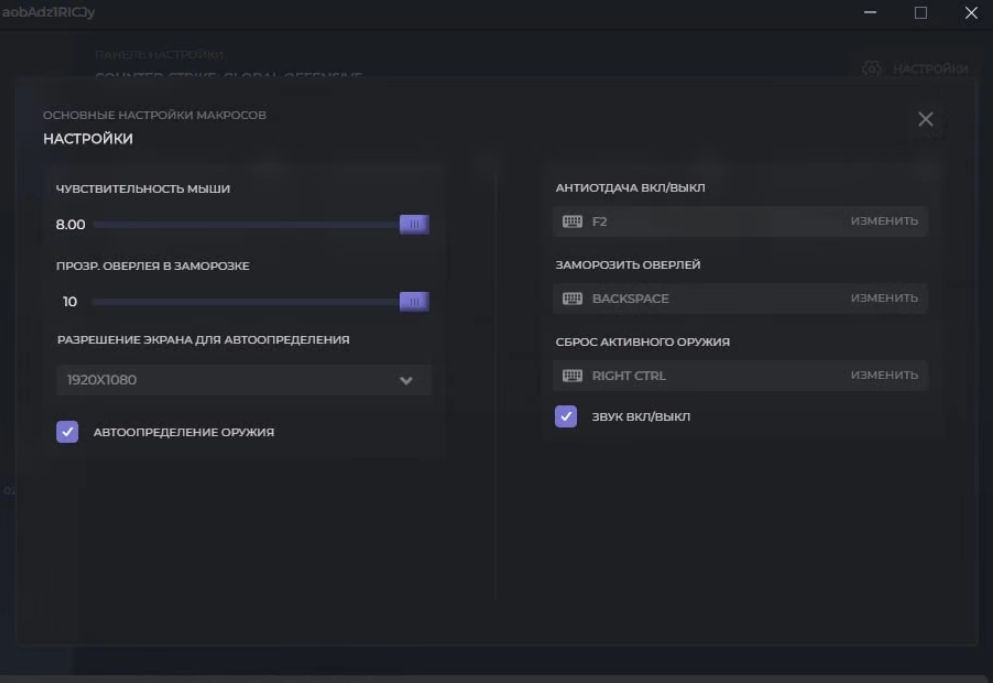Viewport: 993px width, 683px height.
Task: Maximize the application window
Action: coord(921,13)
